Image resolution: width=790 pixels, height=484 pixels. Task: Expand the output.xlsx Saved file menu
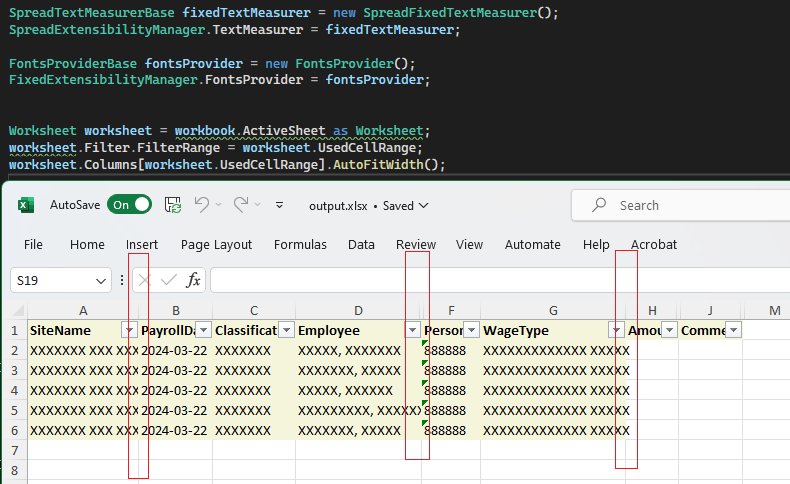click(x=369, y=205)
